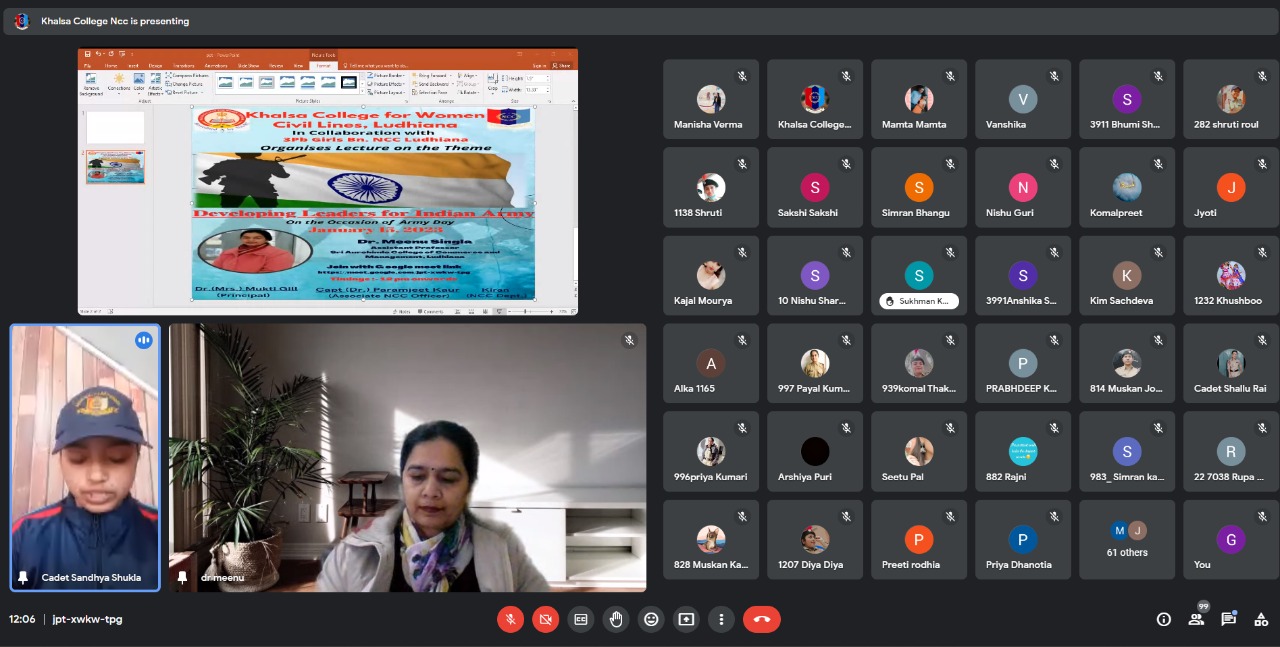Click the Save icon in PowerPoint's title bar
1280x647 pixels.
87,53
